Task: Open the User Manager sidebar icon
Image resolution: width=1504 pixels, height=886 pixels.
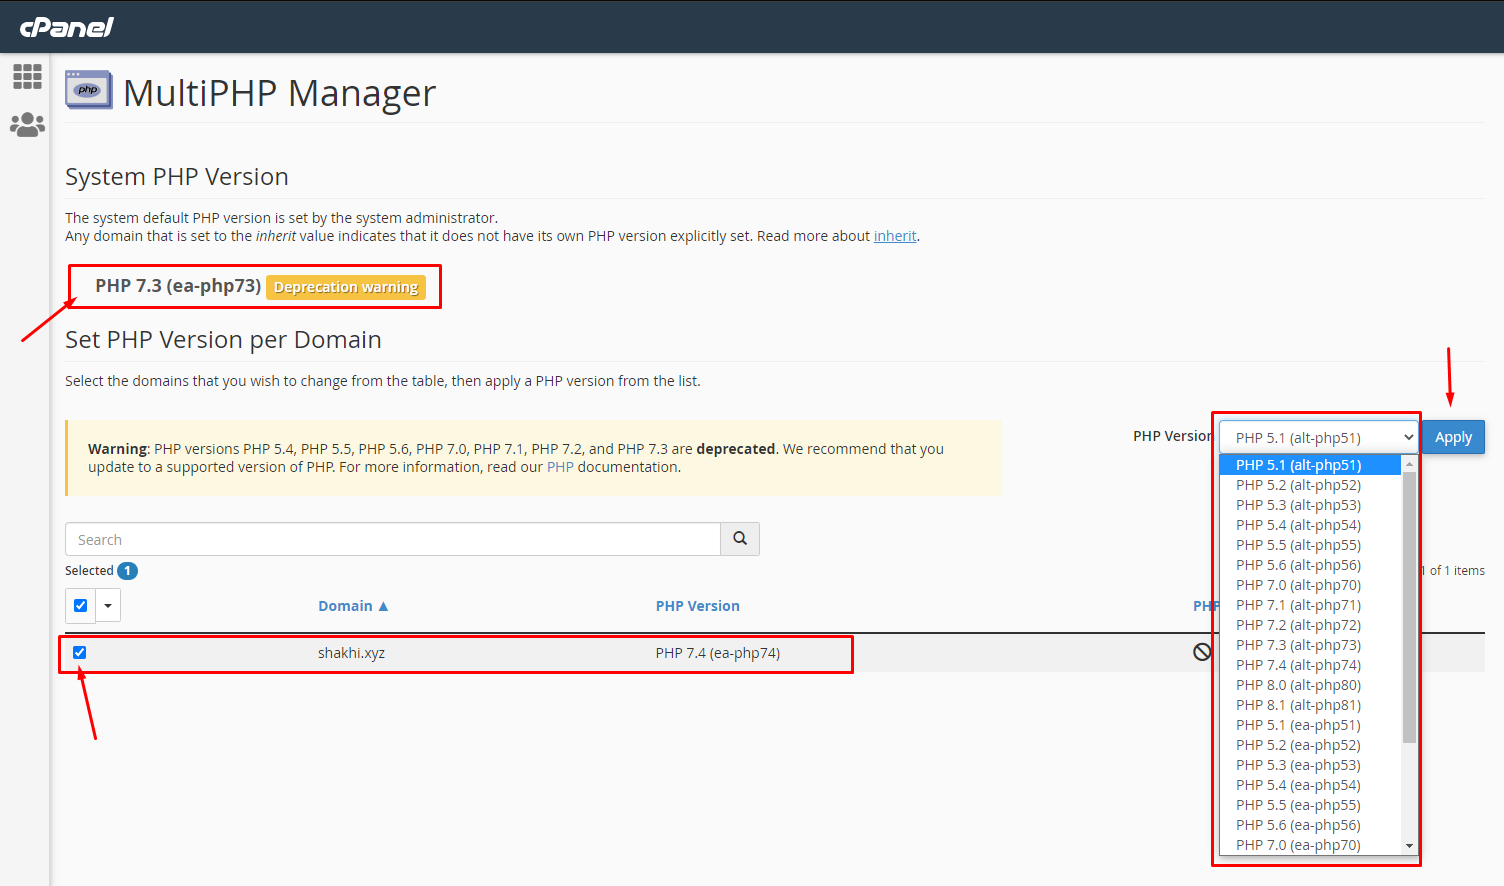Action: [x=27, y=125]
